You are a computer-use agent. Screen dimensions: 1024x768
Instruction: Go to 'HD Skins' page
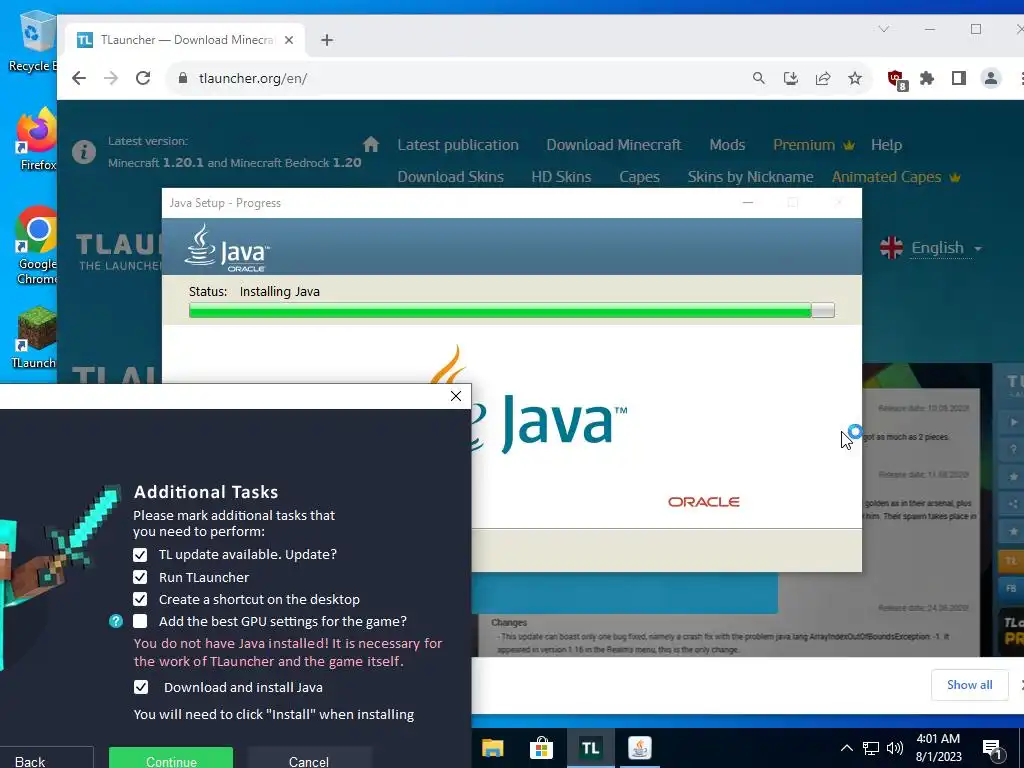(x=561, y=177)
